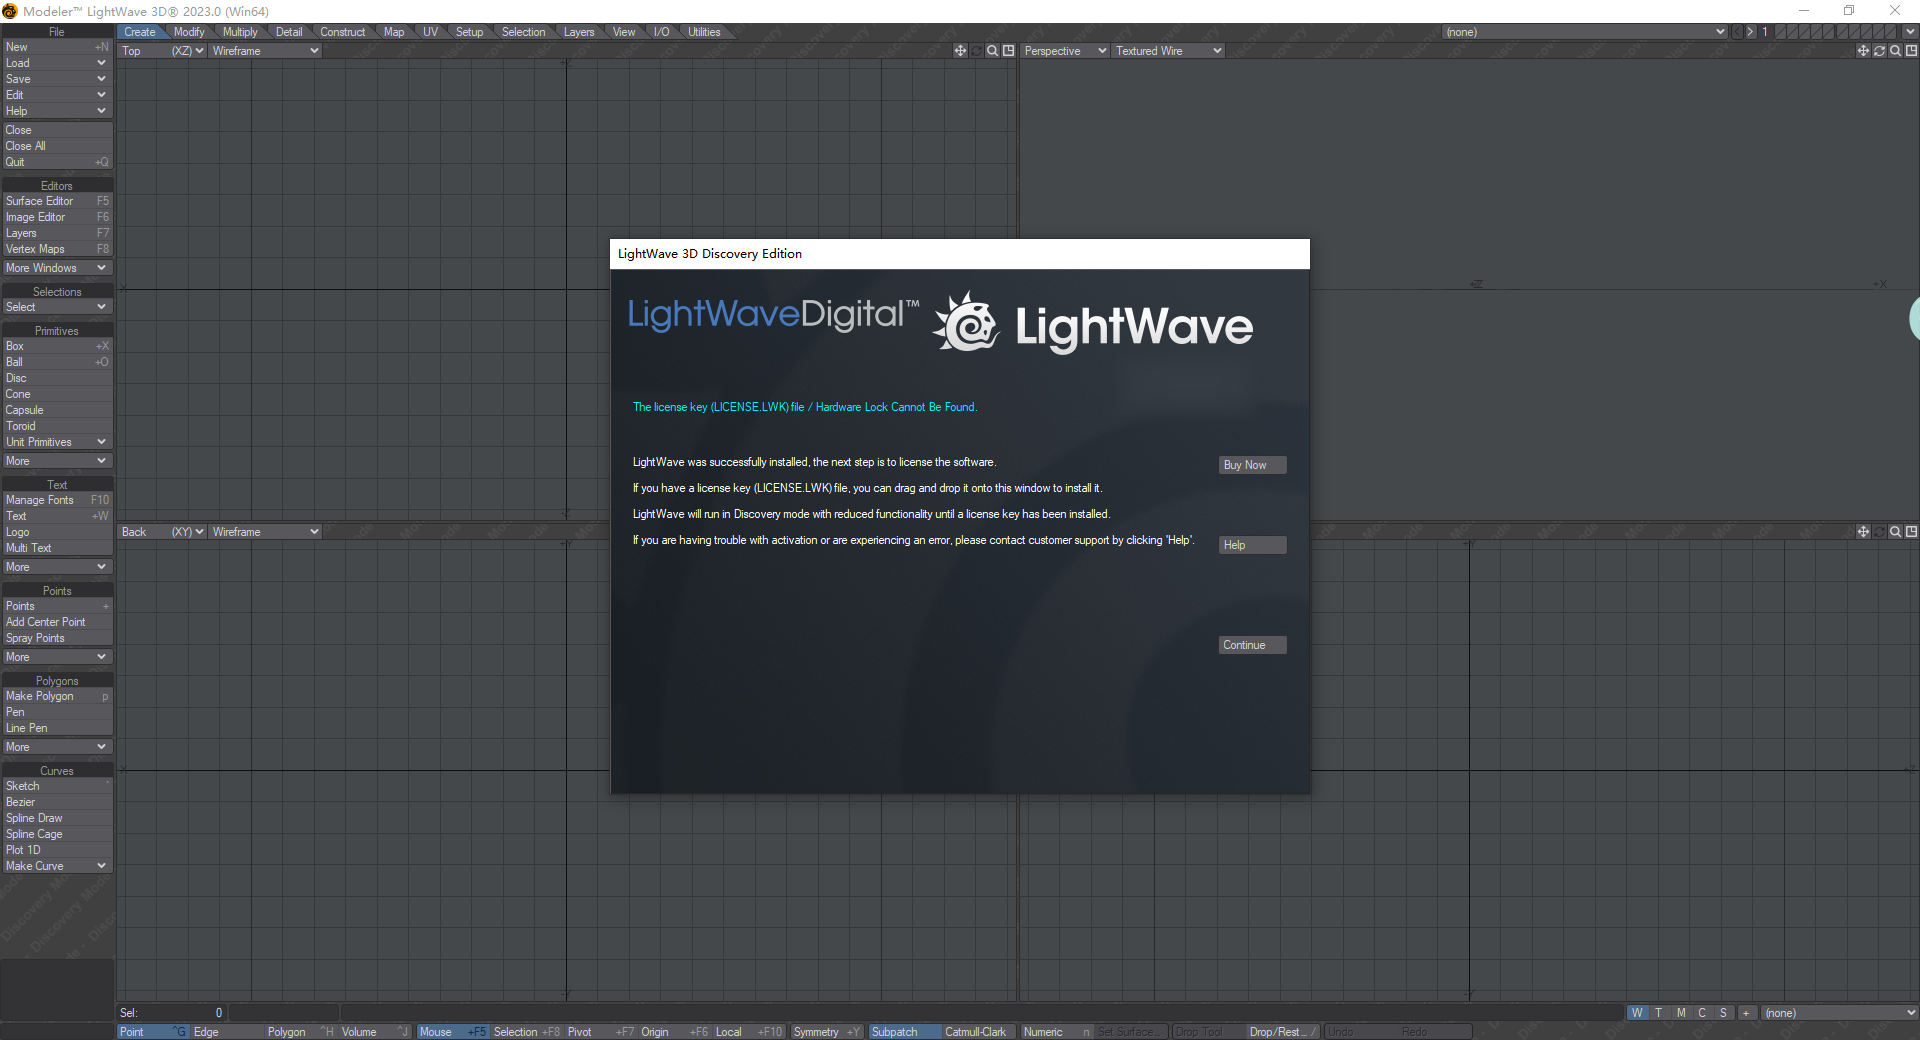
Task: Select Volume selection mode
Action: (374, 1032)
